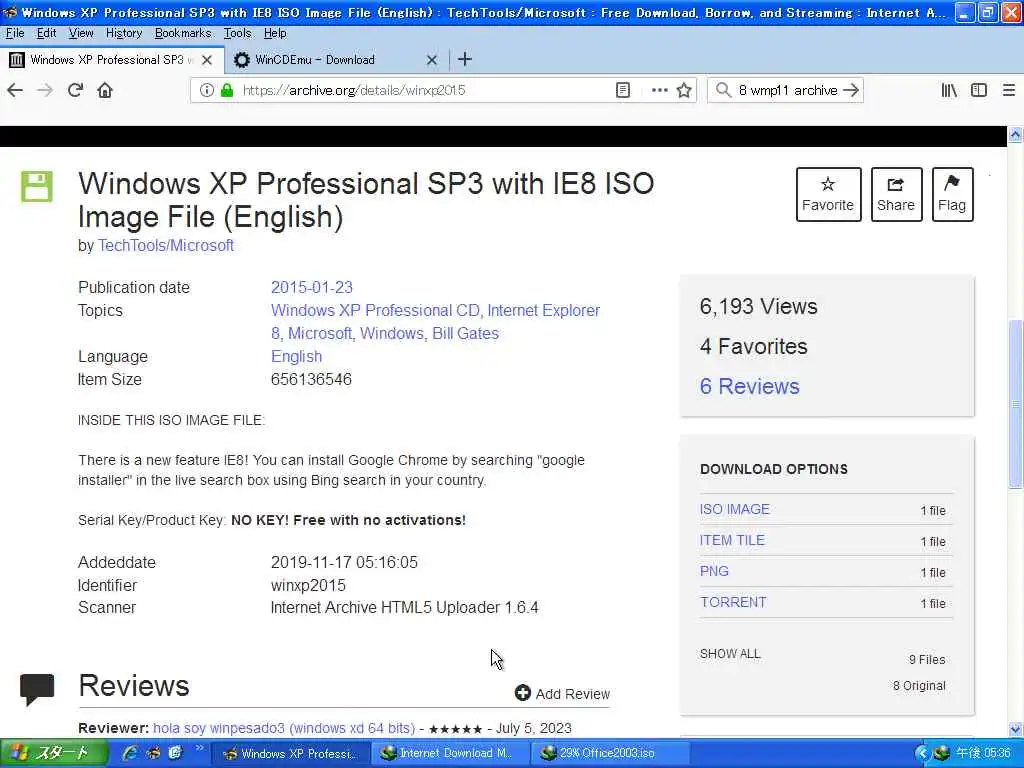Close the WinCDEmu - Download tab
The width and height of the screenshot is (1024, 768).
point(432,60)
